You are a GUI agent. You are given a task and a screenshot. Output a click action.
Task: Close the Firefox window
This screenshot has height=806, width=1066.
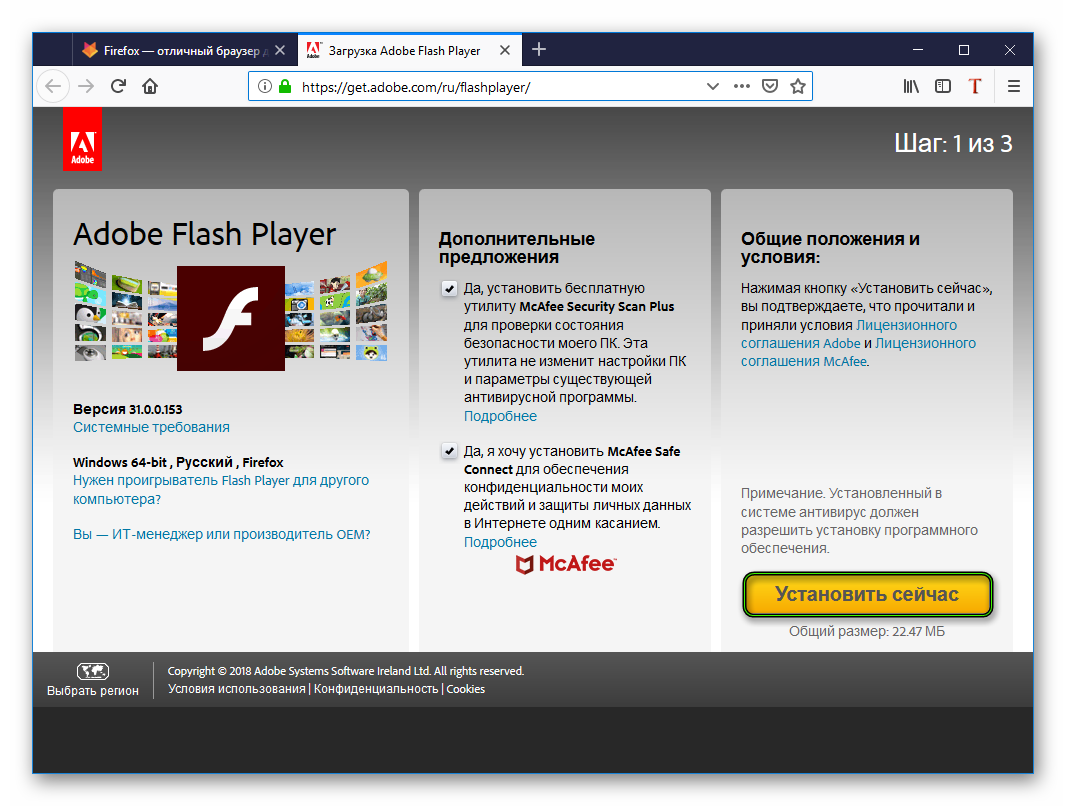coord(1010,50)
